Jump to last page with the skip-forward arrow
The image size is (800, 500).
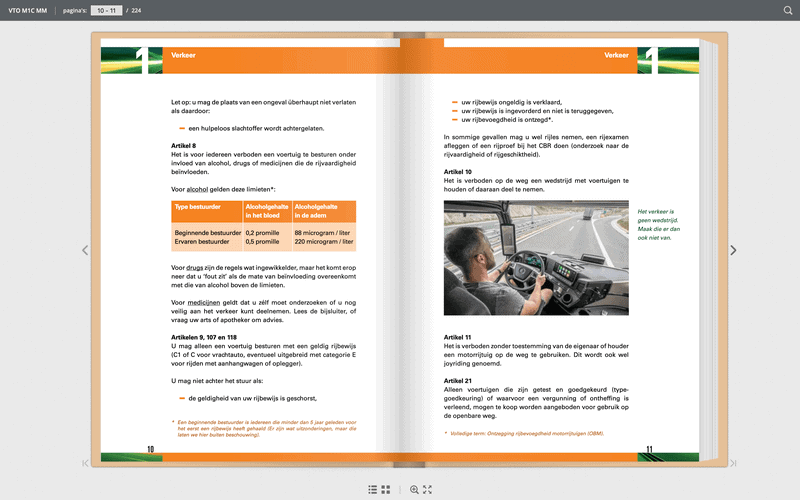pos(733,463)
